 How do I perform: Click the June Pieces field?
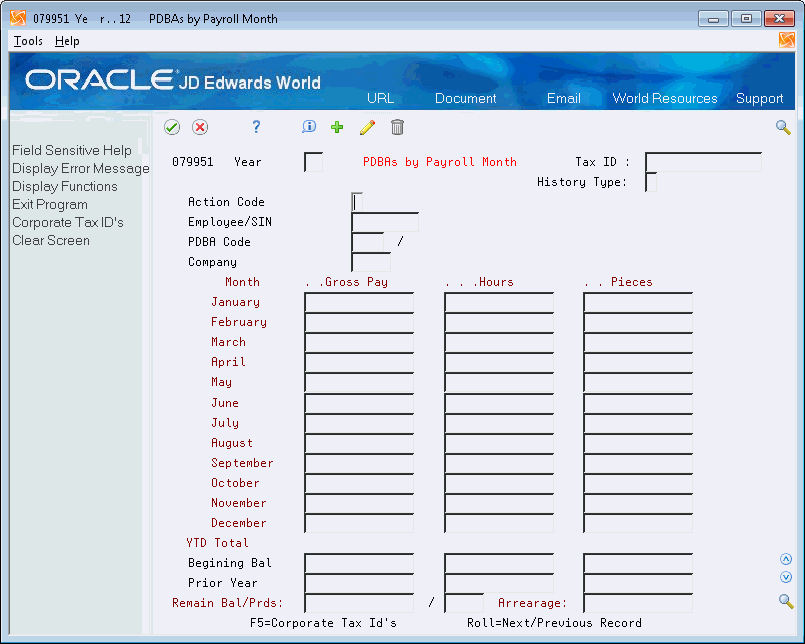click(x=638, y=403)
